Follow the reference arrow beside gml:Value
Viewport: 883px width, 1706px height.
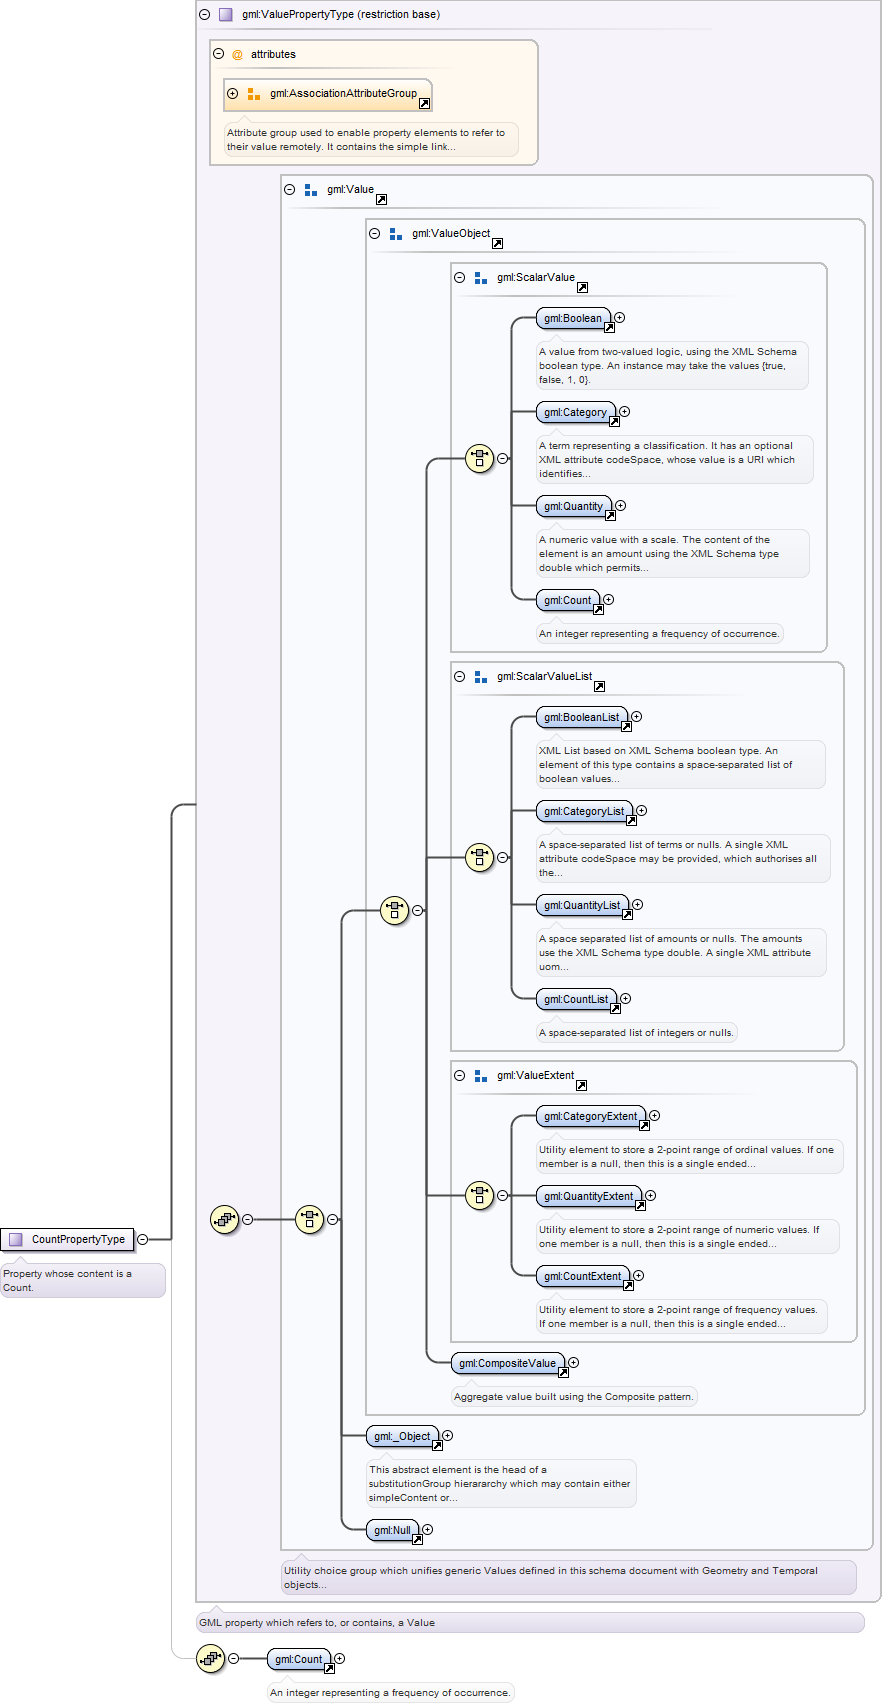(x=381, y=199)
